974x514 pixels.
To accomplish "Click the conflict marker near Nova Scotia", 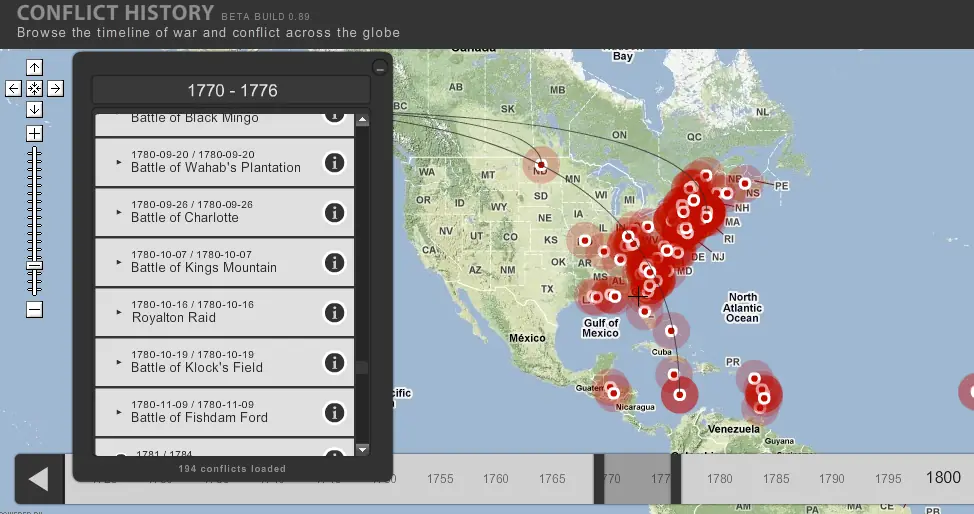I will [x=744, y=183].
